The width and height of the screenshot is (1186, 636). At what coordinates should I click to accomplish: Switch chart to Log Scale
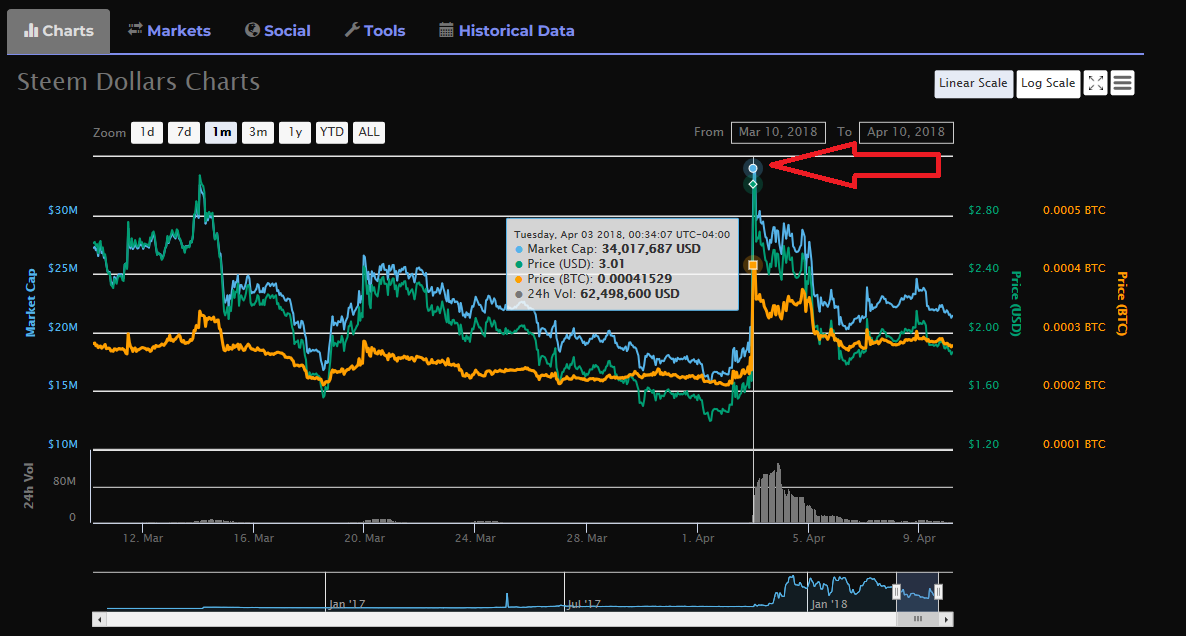click(1048, 83)
